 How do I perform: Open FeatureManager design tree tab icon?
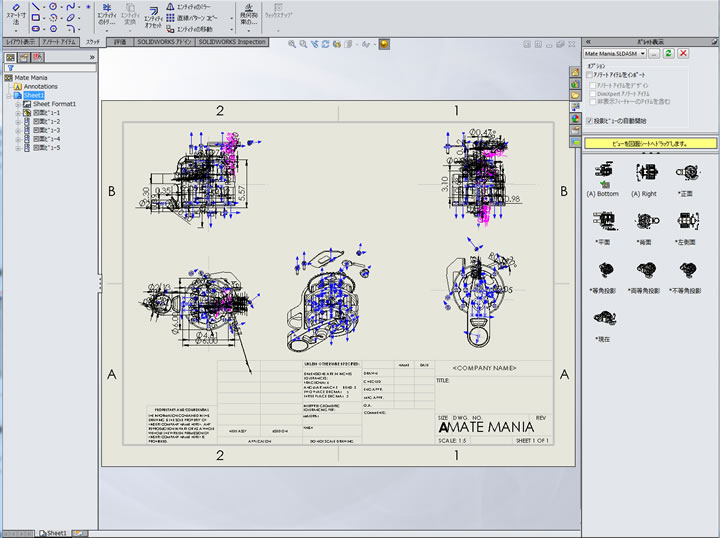click(10, 57)
